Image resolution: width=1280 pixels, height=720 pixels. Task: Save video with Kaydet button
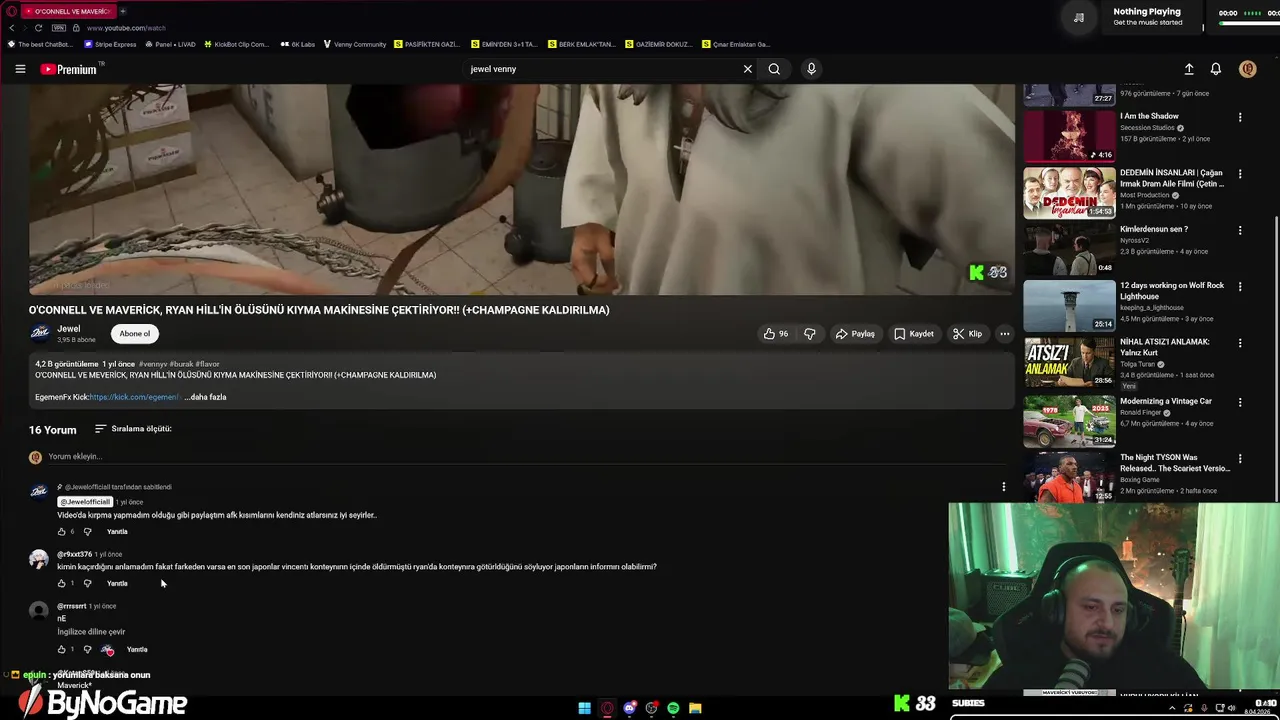914,334
